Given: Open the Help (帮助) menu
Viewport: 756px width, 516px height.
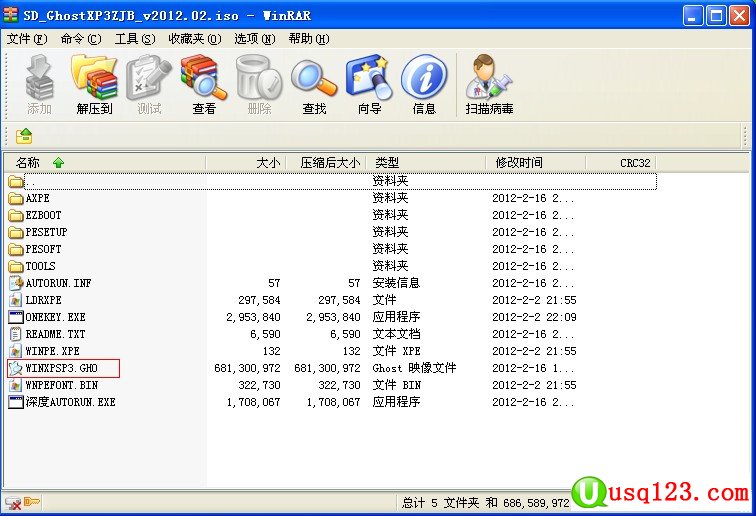Looking at the screenshot, I should click(x=309, y=39).
